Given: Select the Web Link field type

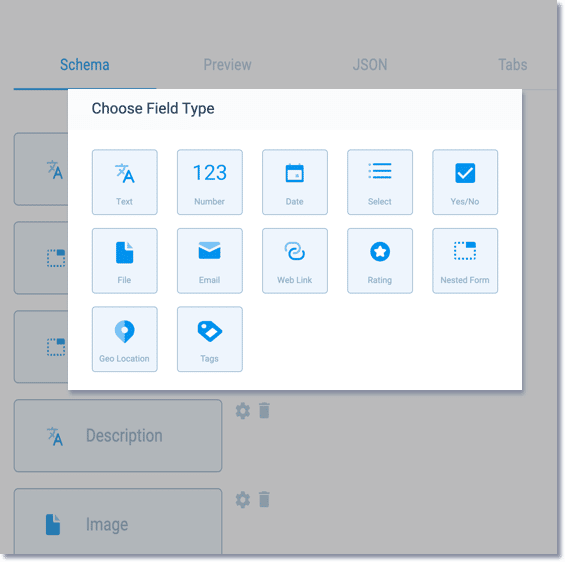Looking at the screenshot, I should (295, 261).
